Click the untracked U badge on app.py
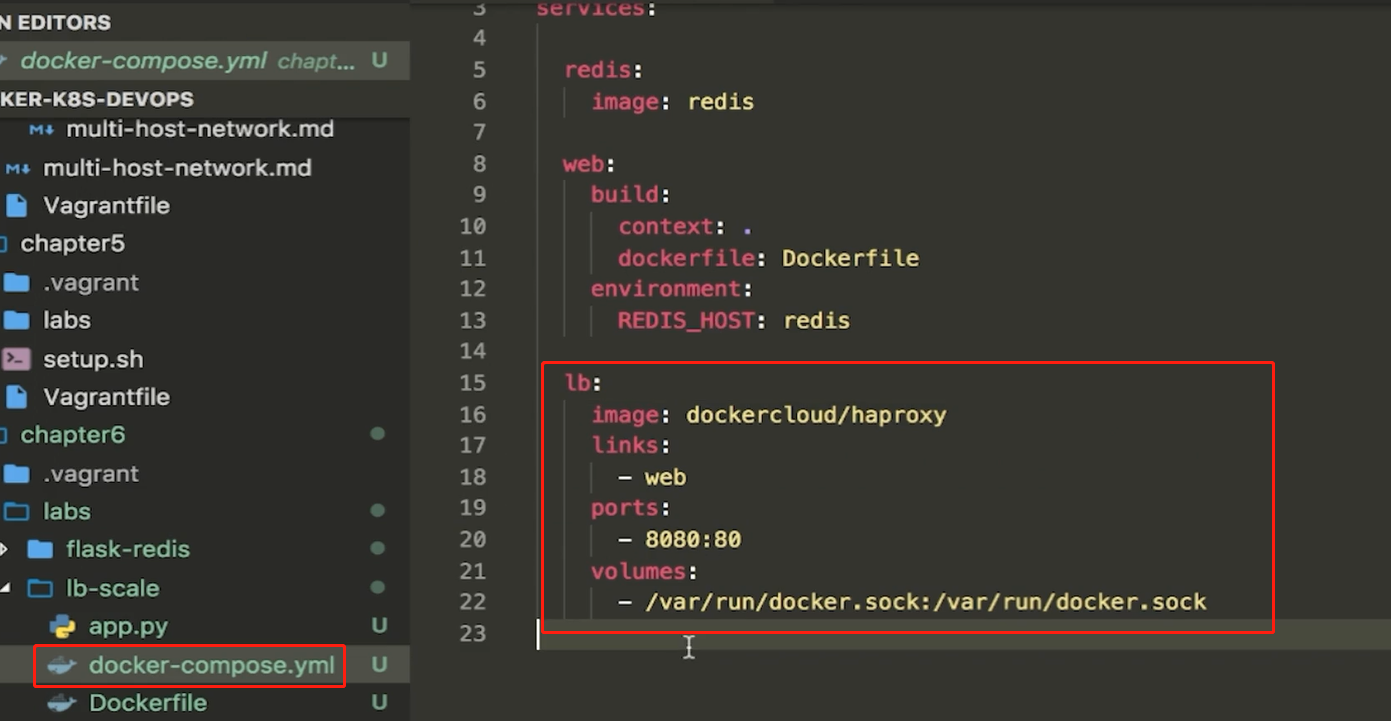This screenshot has height=721, width=1391. (x=379, y=627)
